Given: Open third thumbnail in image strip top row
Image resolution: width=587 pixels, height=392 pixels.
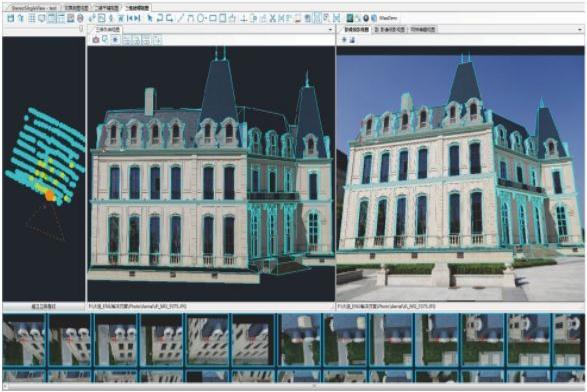Looking at the screenshot, I should [x=116, y=340].
